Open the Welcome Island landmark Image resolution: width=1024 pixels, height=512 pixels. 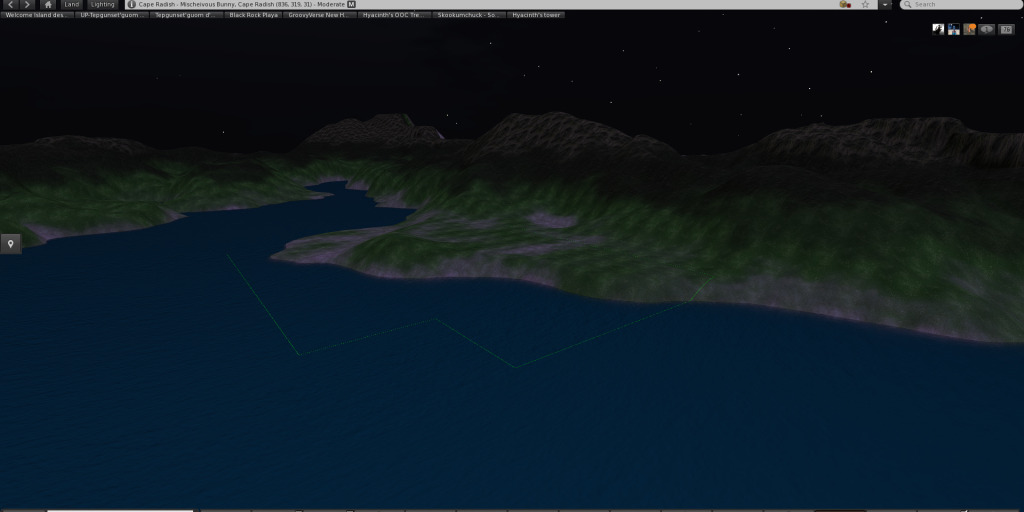point(37,16)
